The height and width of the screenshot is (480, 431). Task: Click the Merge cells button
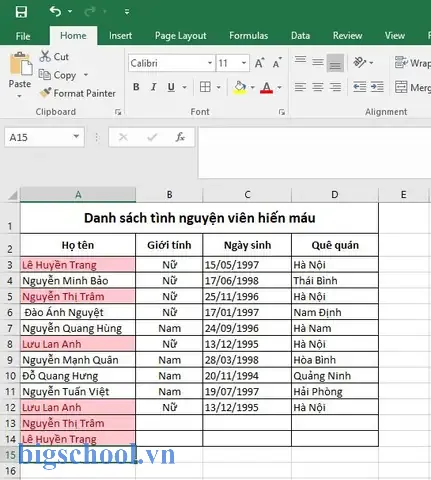point(412,87)
